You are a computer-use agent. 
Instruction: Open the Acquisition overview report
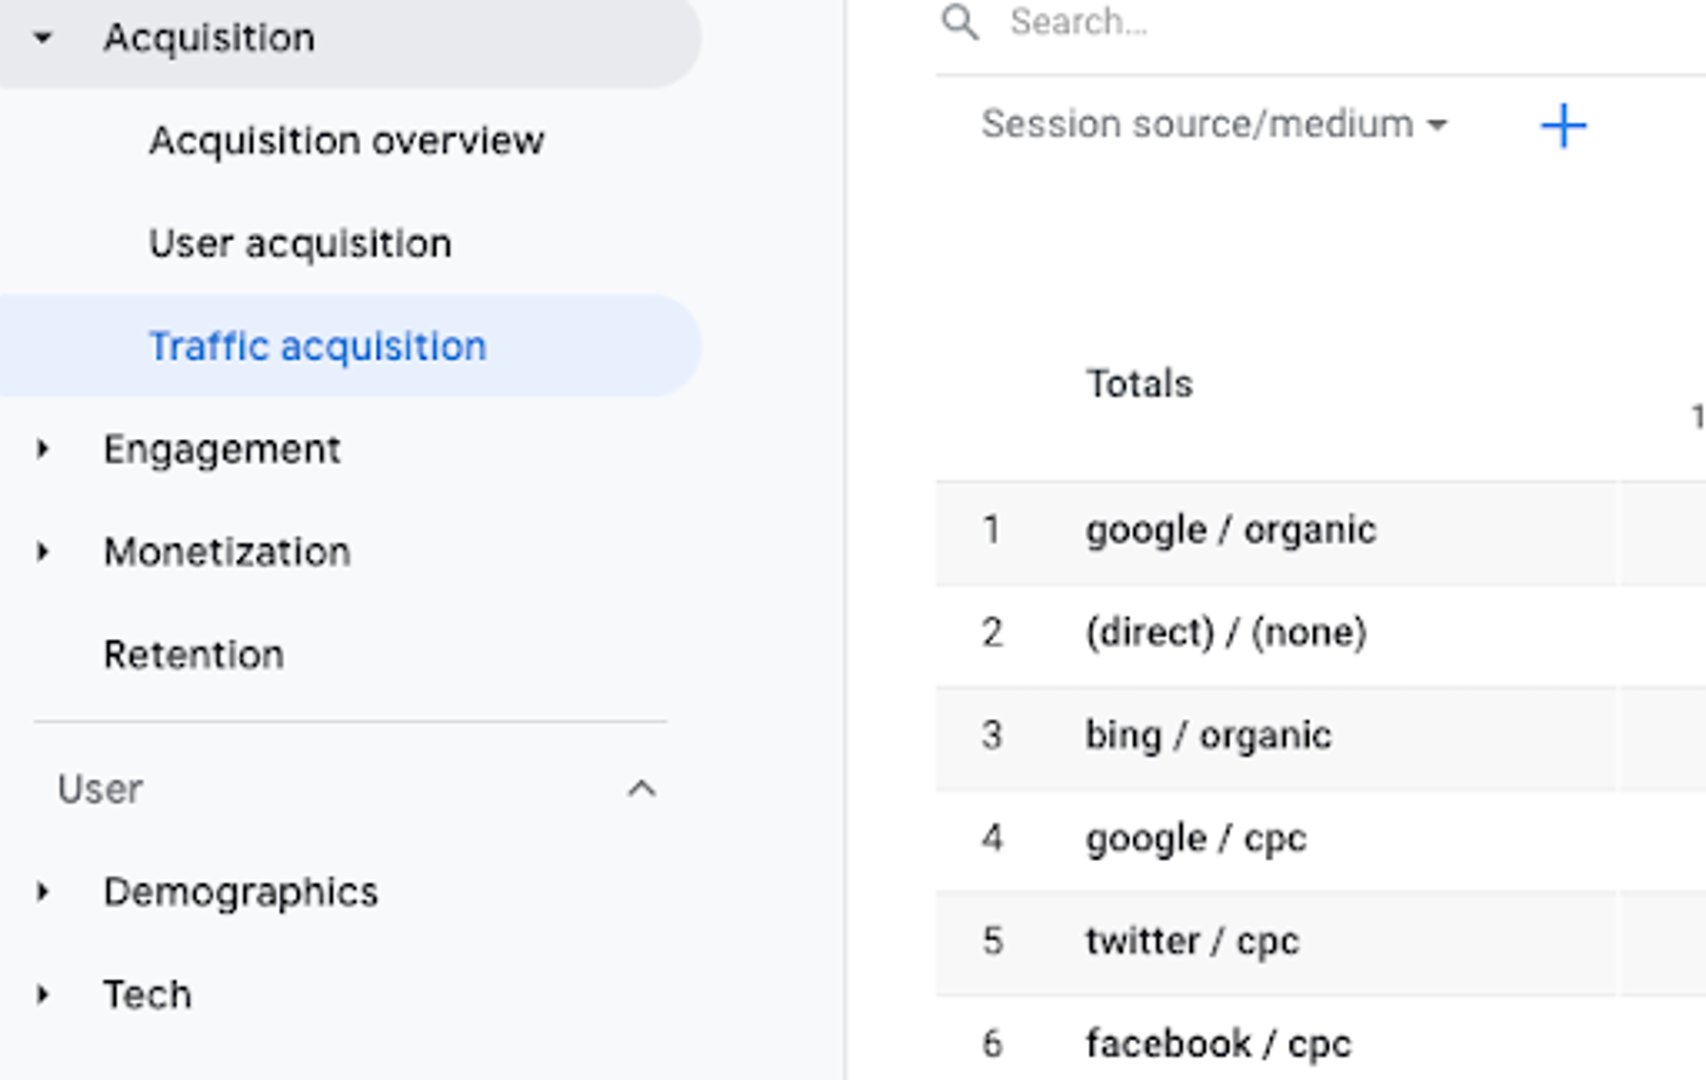point(346,140)
